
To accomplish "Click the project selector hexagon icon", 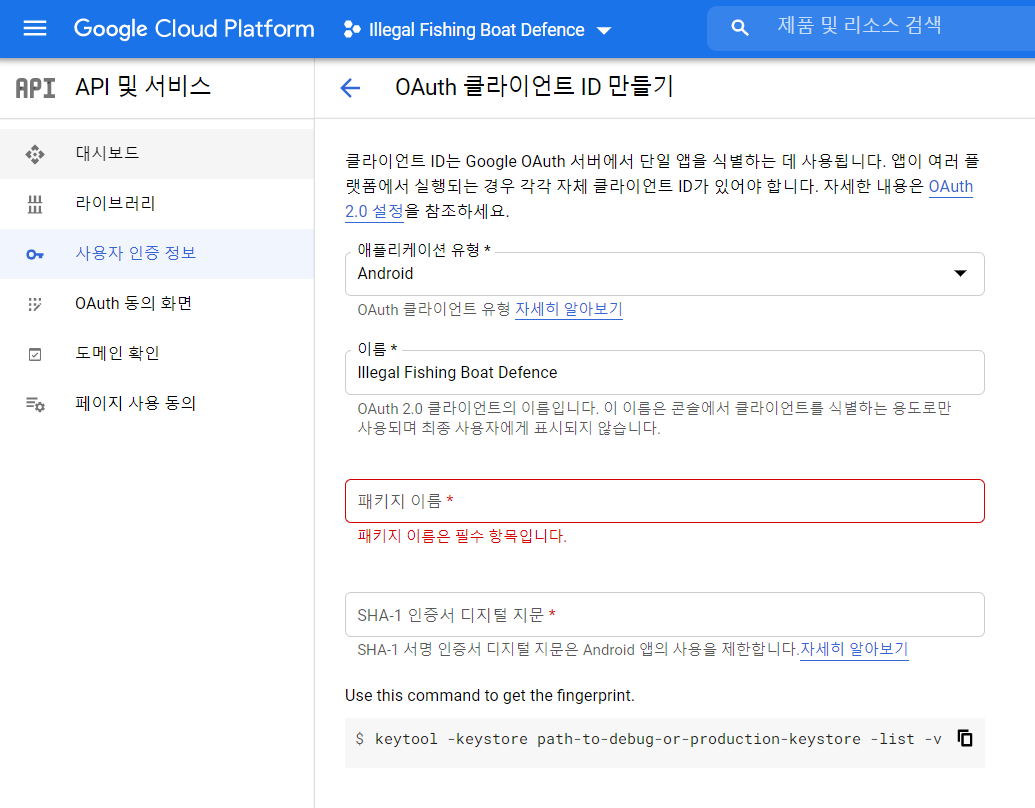I will tap(352, 29).
